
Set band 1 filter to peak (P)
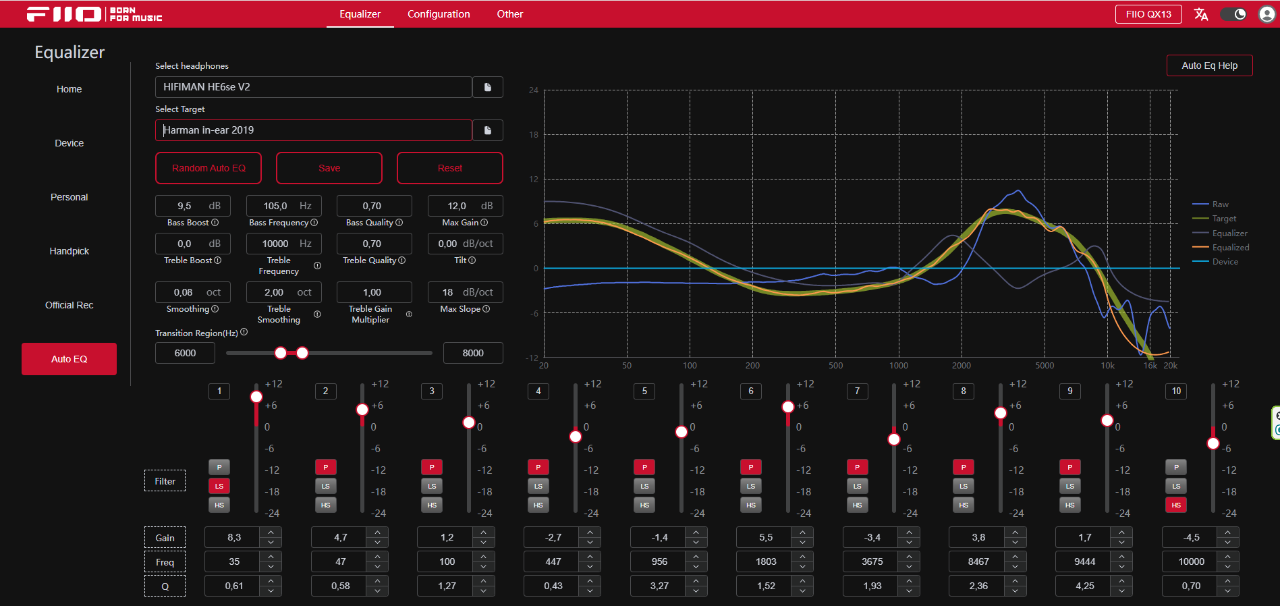(219, 467)
